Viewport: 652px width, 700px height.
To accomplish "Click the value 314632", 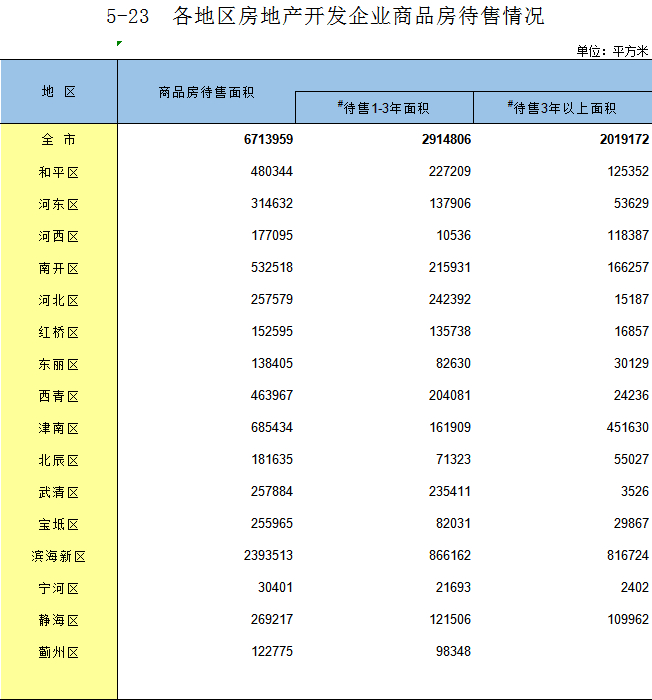I will [272, 204].
